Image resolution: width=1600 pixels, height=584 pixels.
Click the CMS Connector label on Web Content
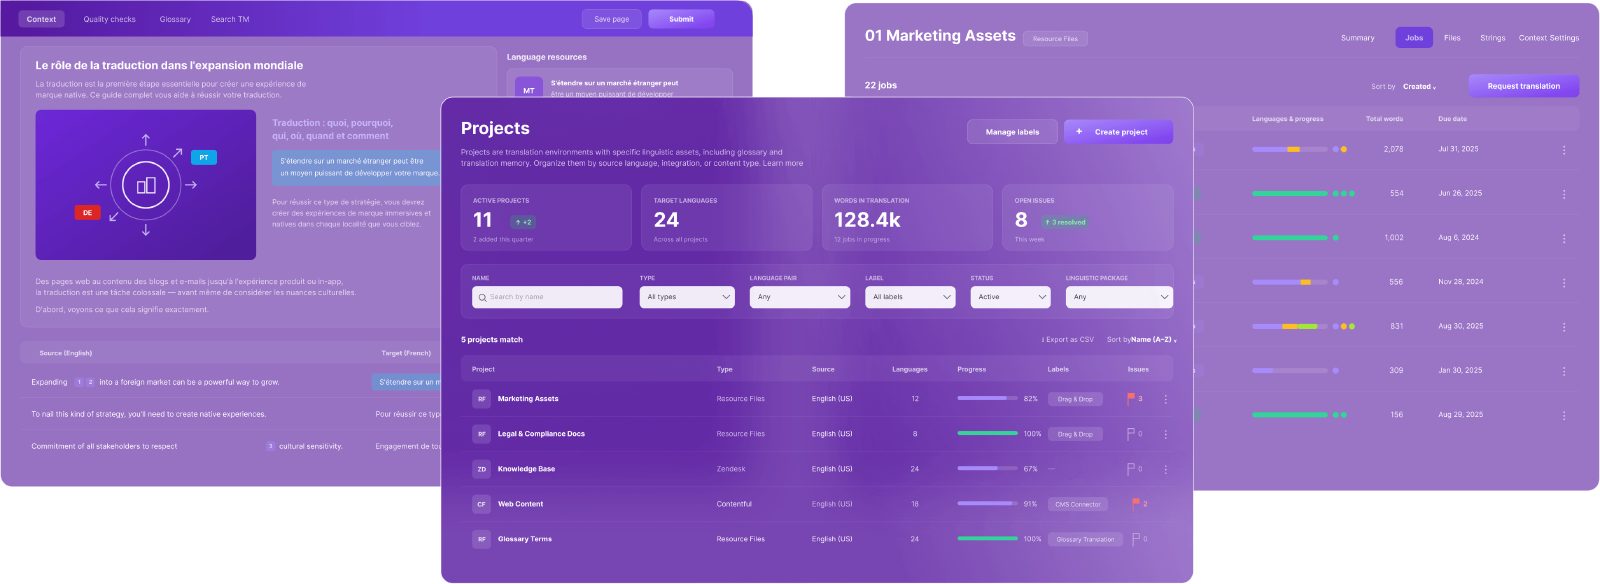coord(1078,504)
